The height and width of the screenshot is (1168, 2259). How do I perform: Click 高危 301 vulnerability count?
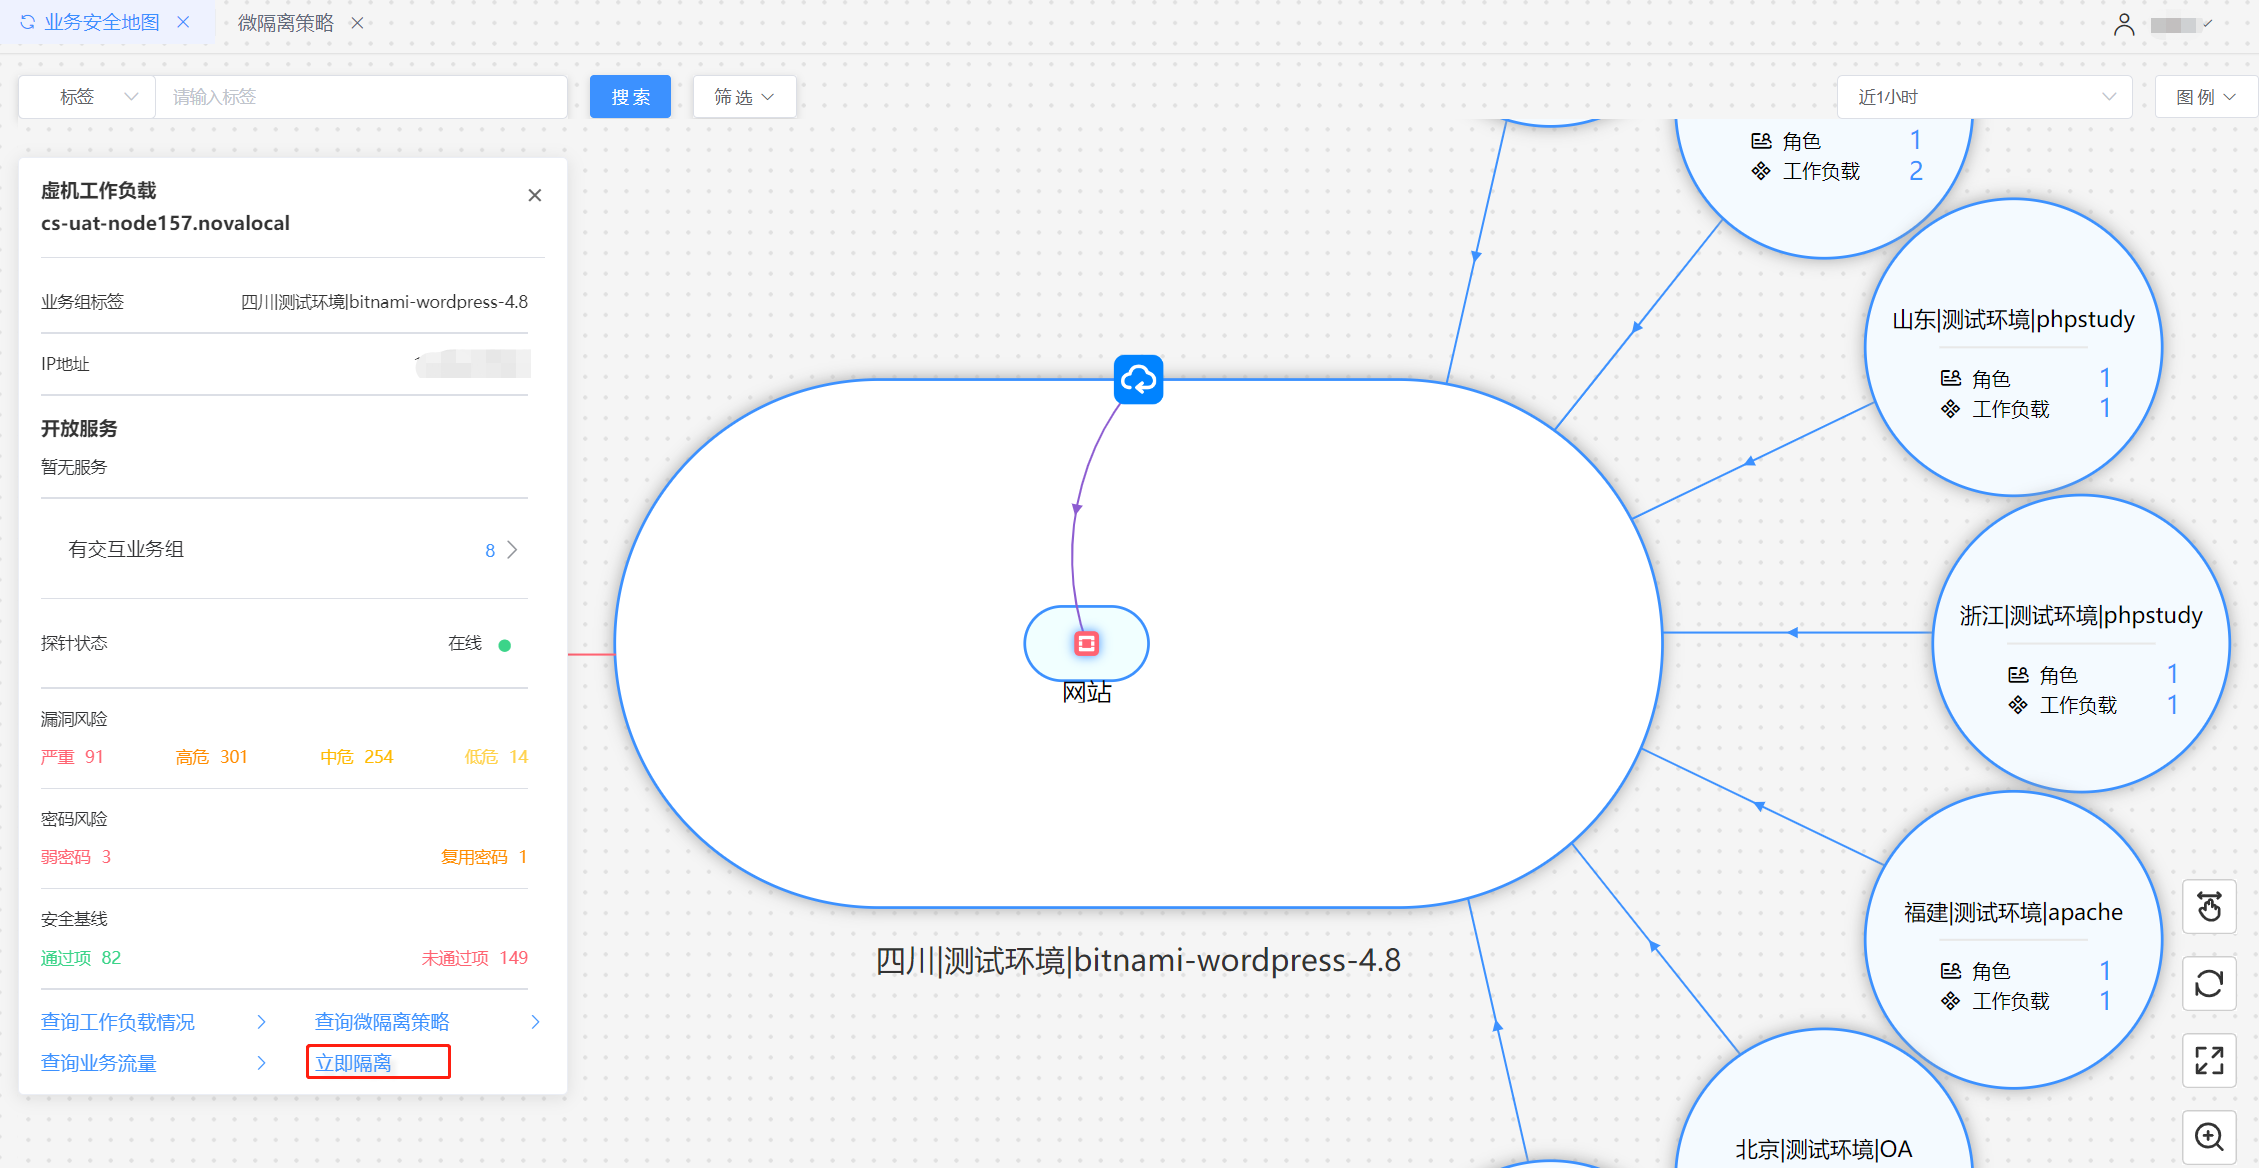[x=211, y=757]
